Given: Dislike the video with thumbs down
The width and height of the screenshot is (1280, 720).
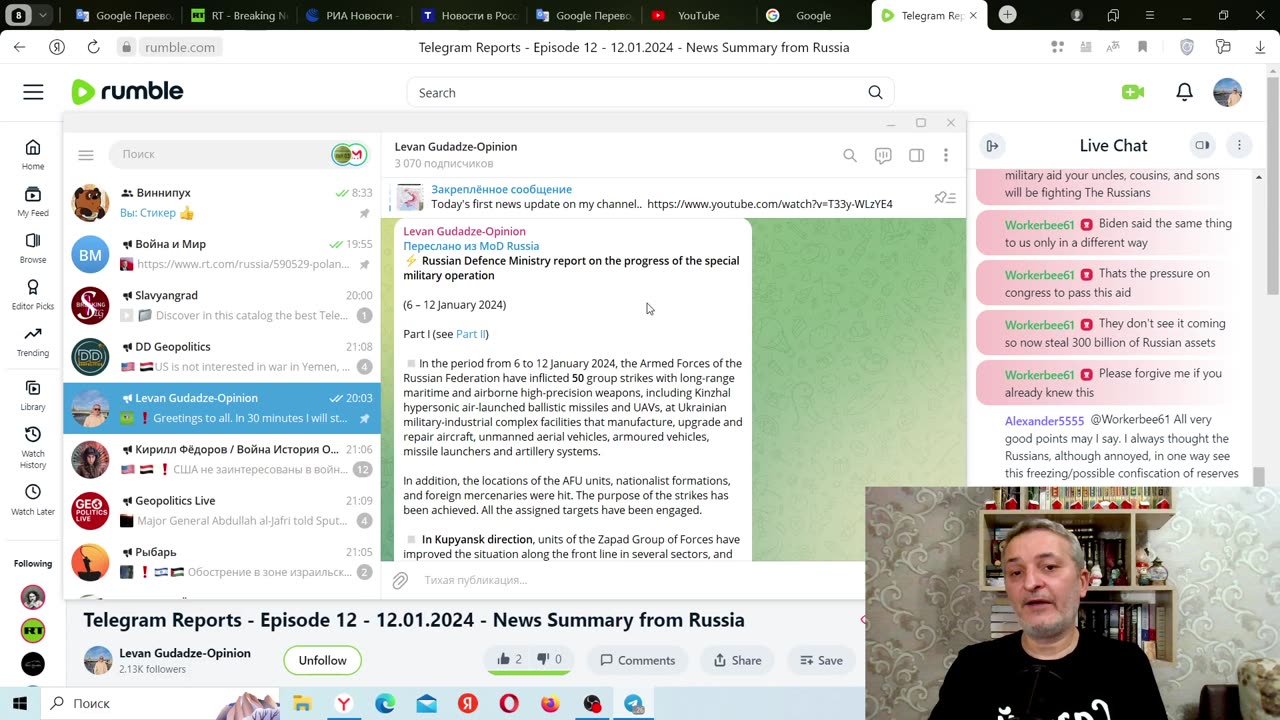Looking at the screenshot, I should (550, 660).
